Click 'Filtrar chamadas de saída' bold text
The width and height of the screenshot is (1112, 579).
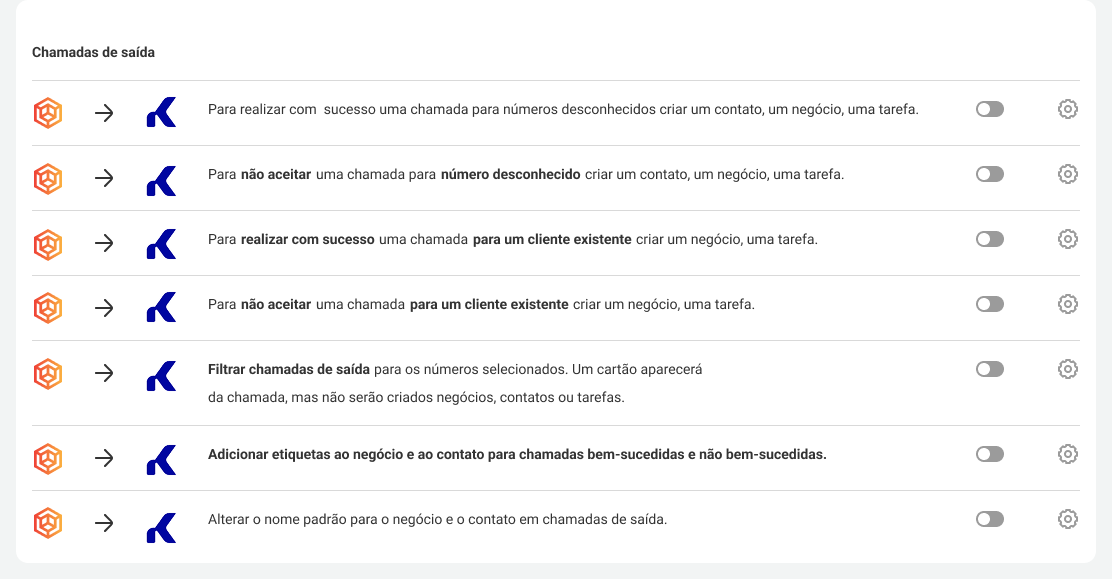click(x=288, y=369)
